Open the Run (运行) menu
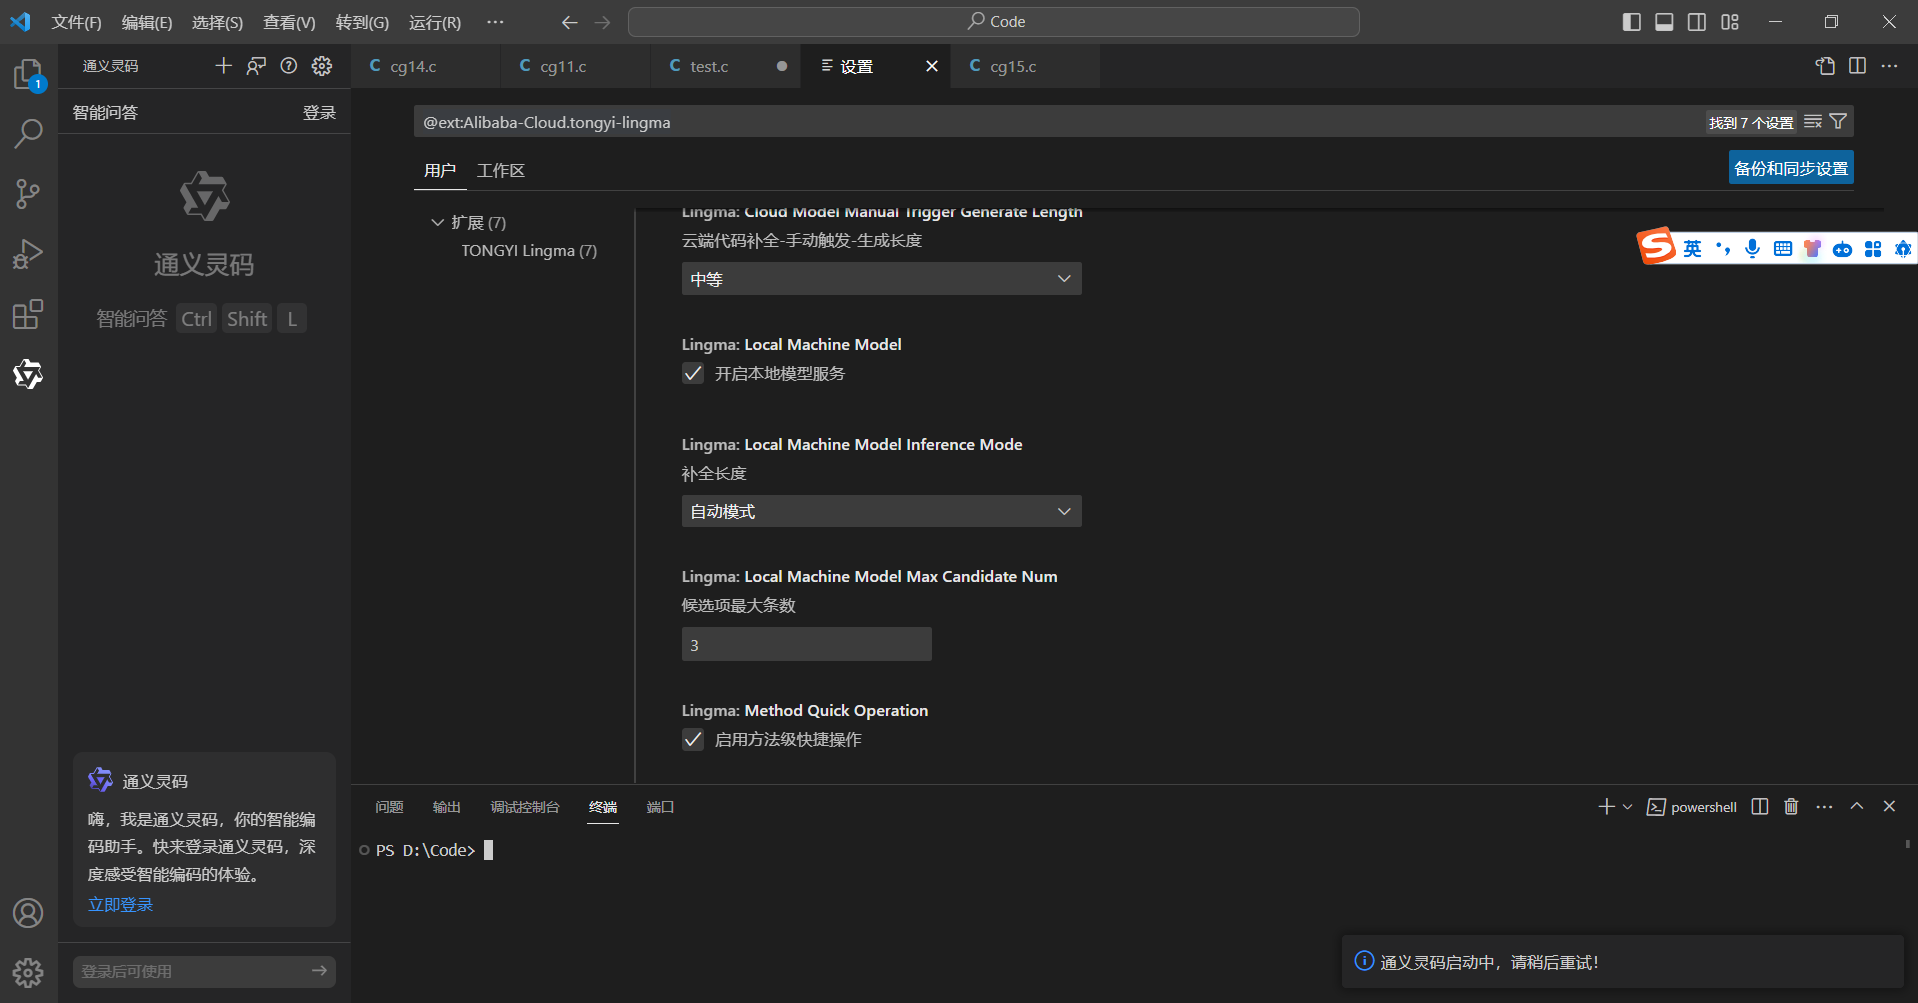The height and width of the screenshot is (1003, 1918). [x=435, y=22]
